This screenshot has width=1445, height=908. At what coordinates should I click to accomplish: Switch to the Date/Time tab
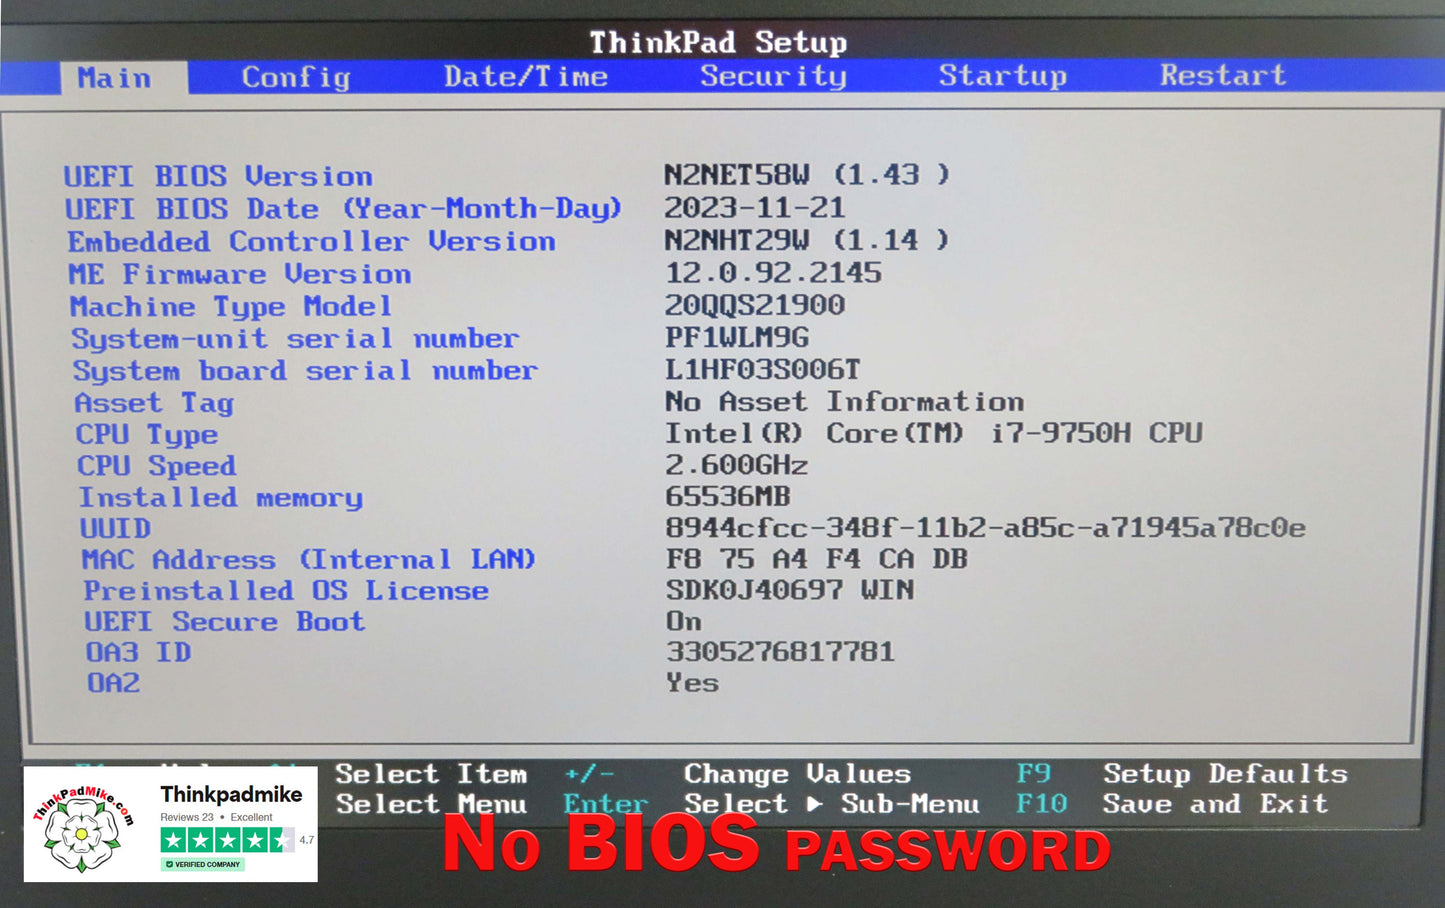526,77
